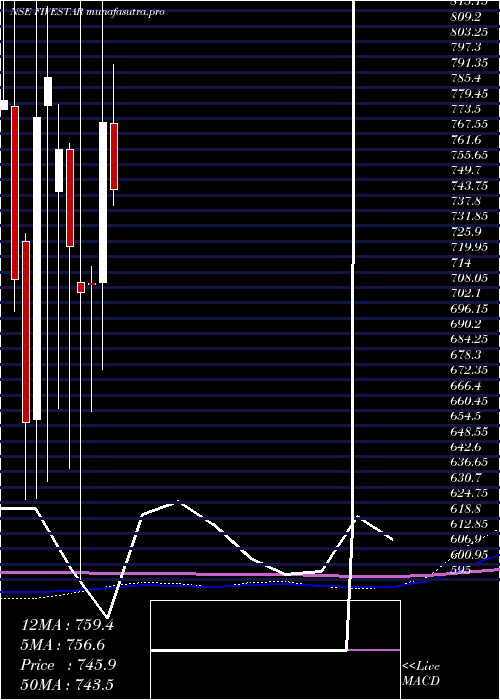Select the 737.8 price axis label

pyautogui.click(x=466, y=201)
